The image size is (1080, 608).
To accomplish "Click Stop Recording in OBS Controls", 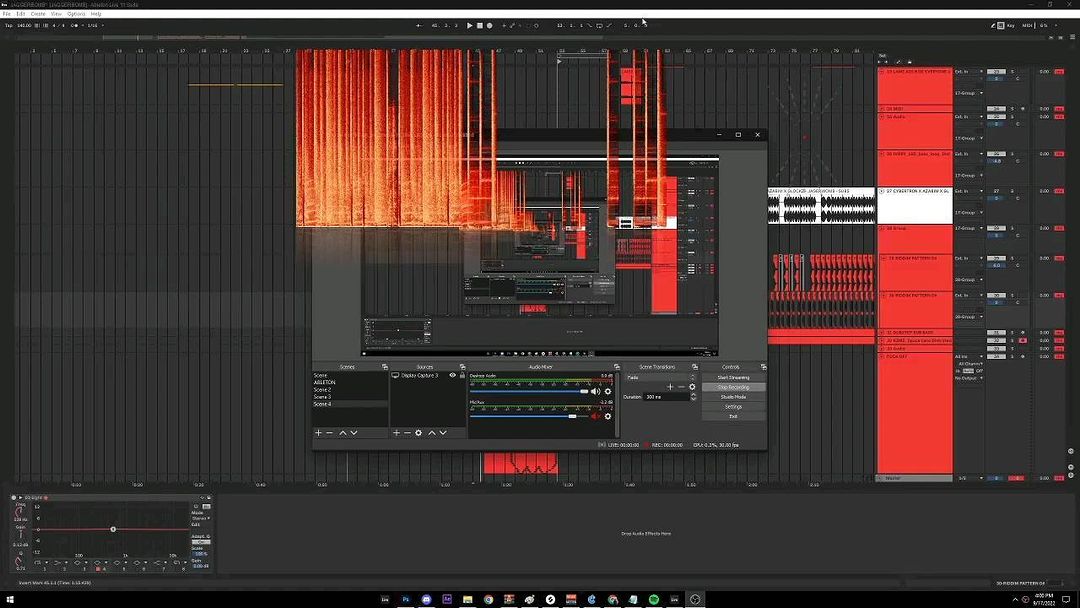I will [x=733, y=387].
